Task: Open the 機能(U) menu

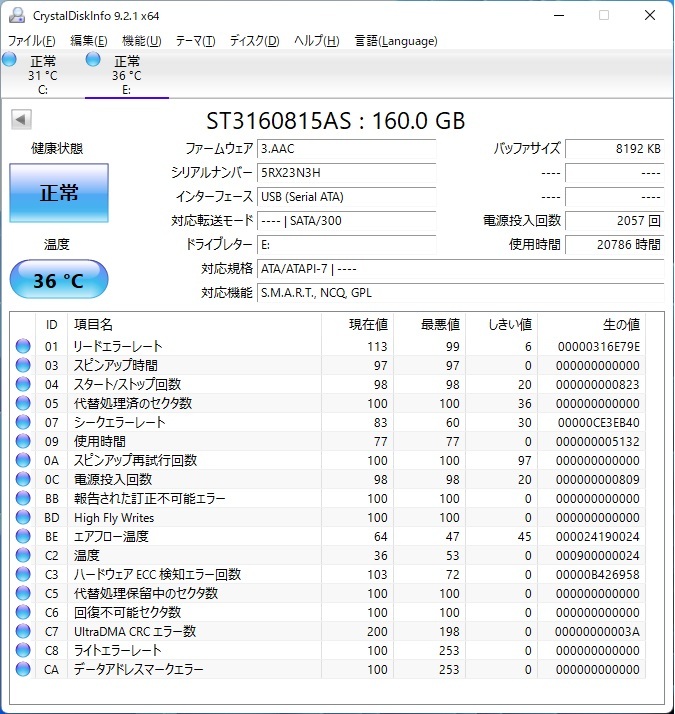Action: point(141,41)
